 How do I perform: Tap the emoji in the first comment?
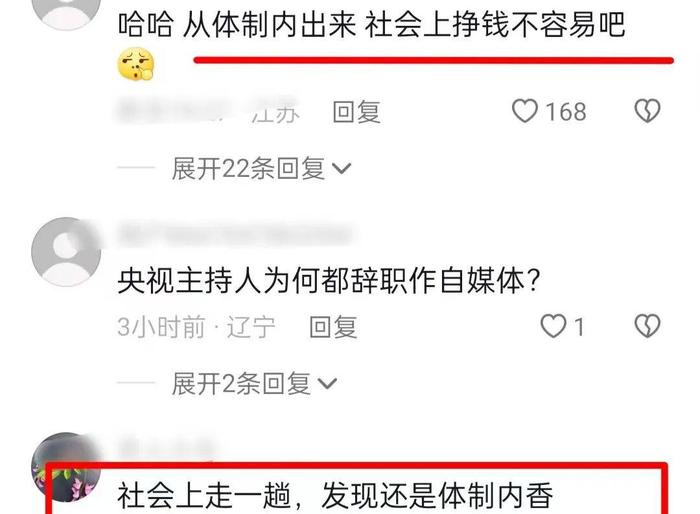[136, 64]
